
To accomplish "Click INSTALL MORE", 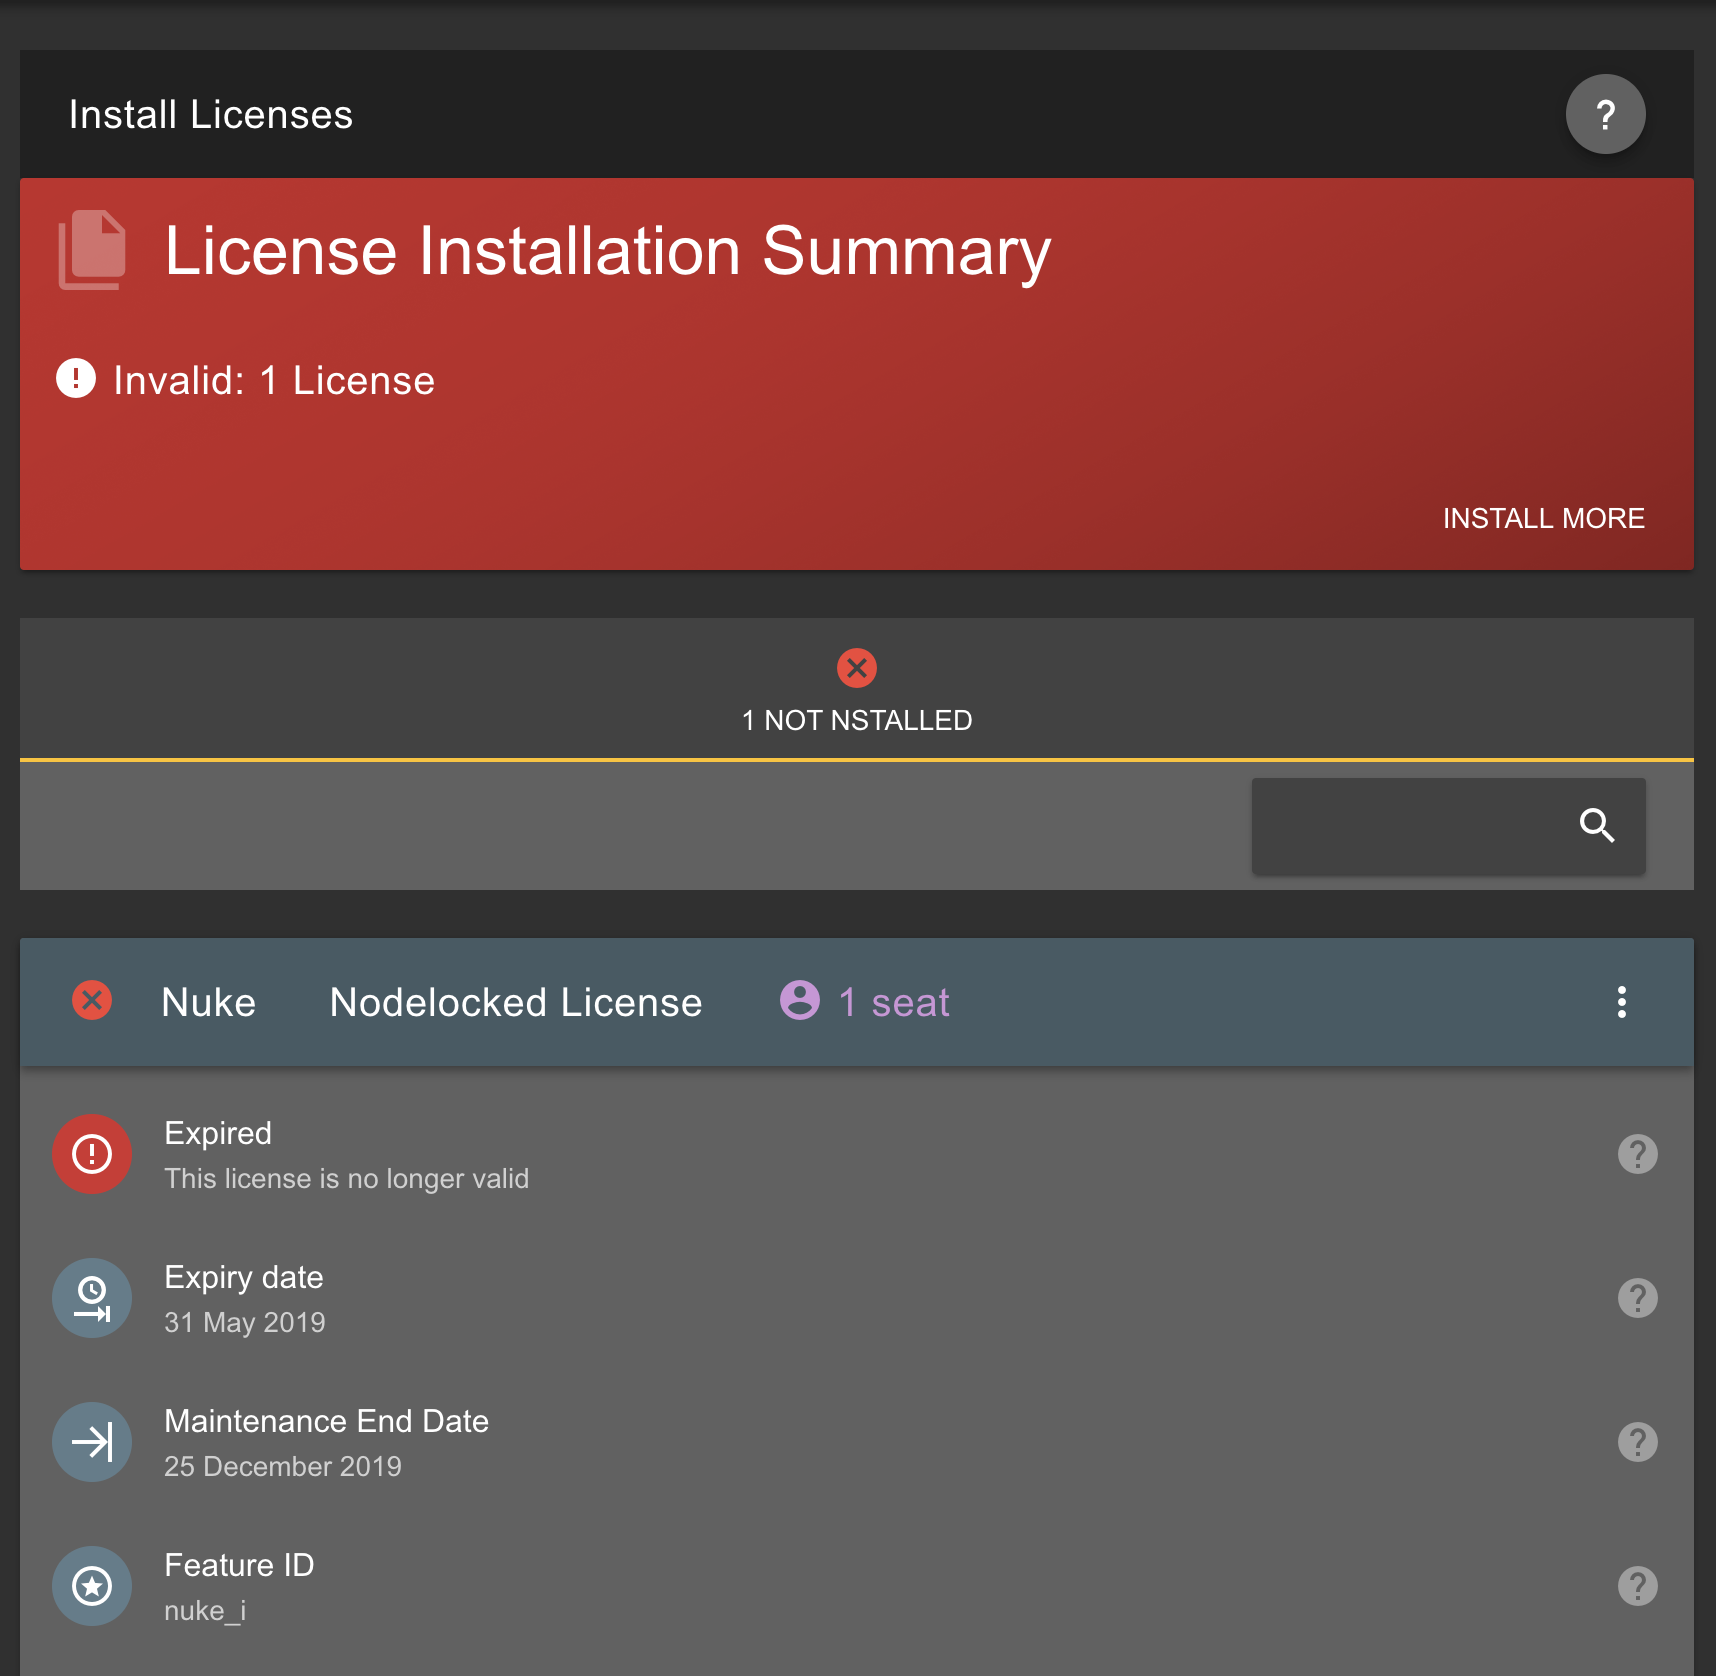I will pos(1543,518).
